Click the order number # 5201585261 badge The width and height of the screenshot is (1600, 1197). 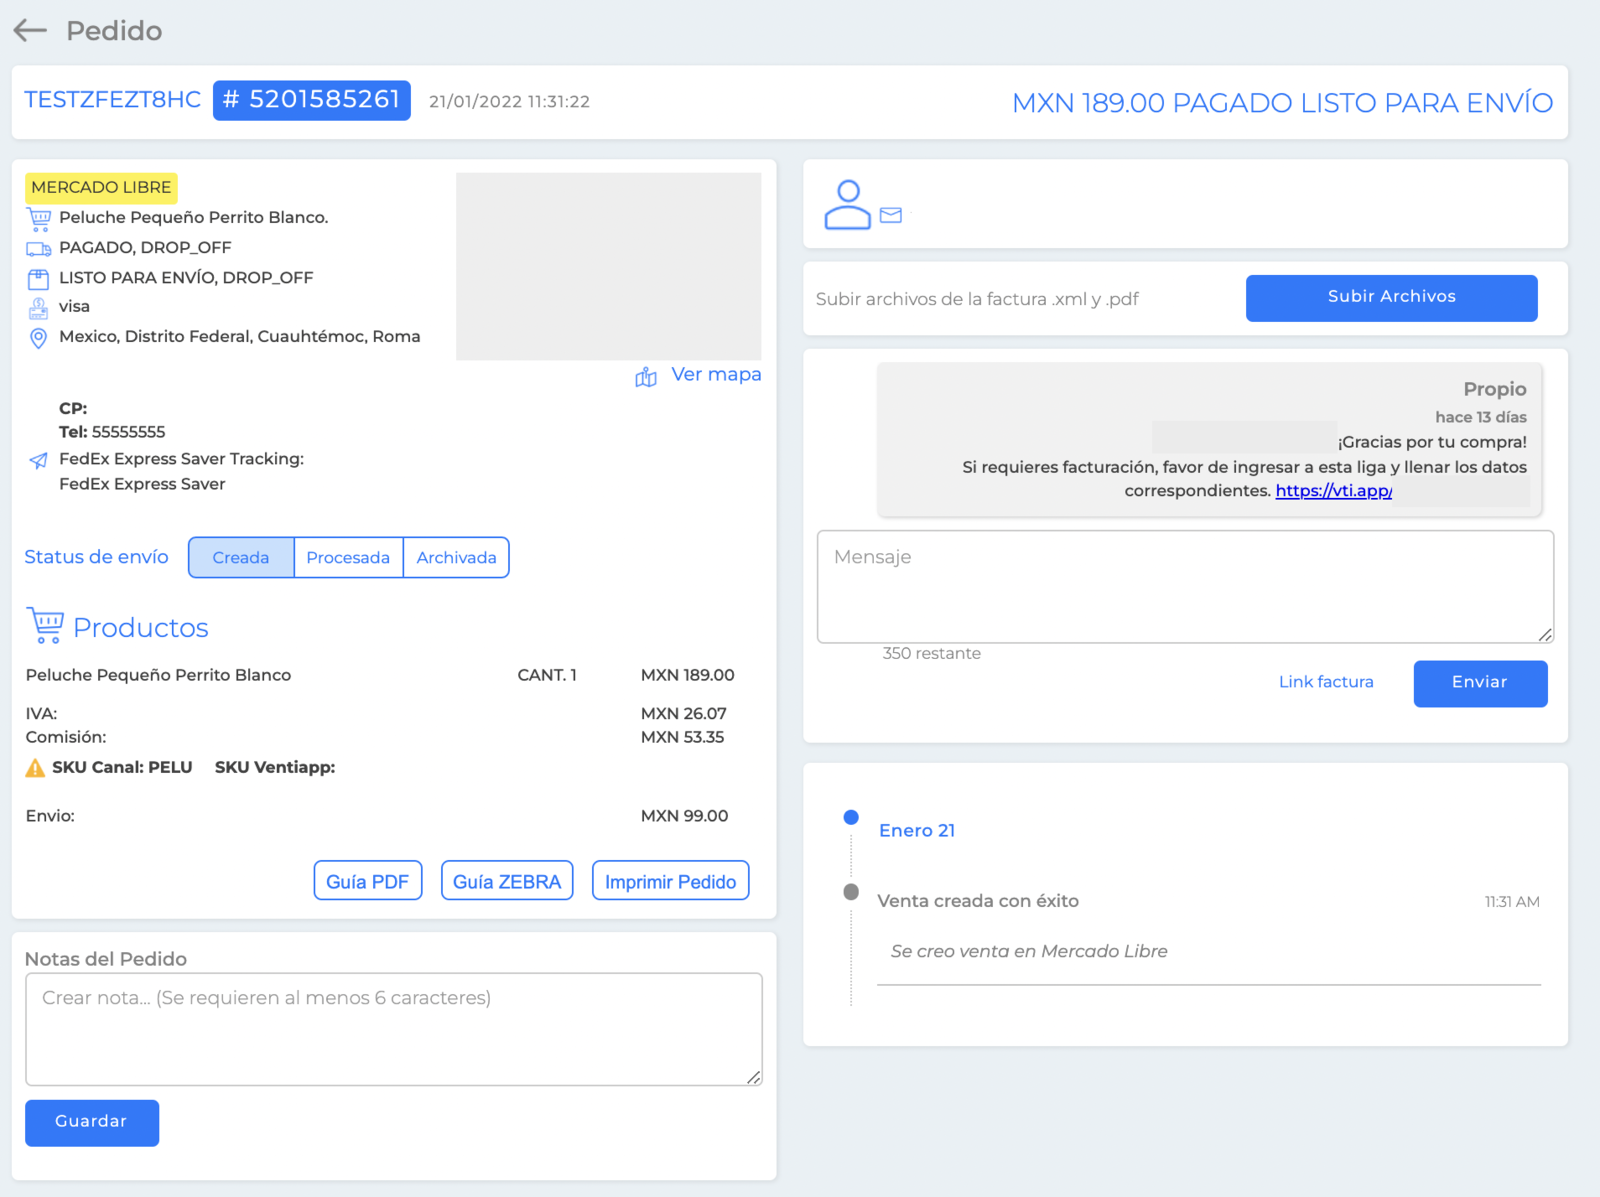click(312, 100)
